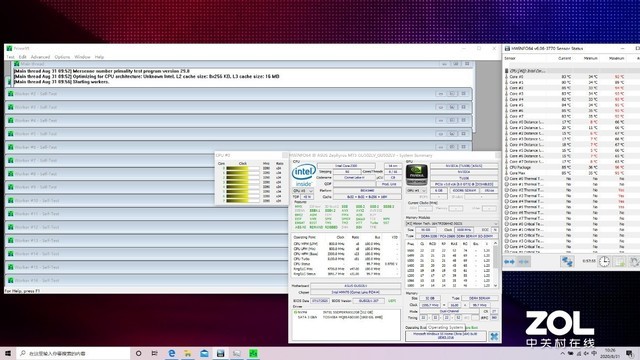640x360 pixels.
Task: Click the Main thread window icon
Action: tap(17, 64)
